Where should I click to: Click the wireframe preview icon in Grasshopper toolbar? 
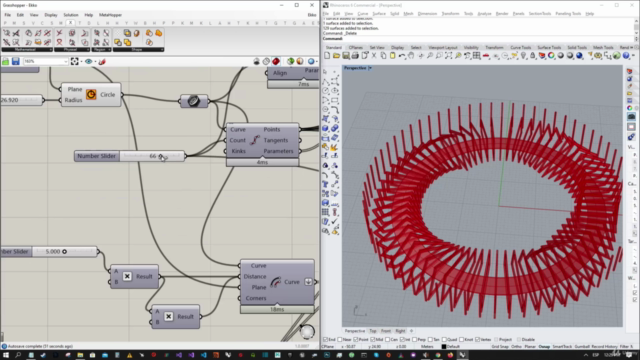(x=266, y=61)
